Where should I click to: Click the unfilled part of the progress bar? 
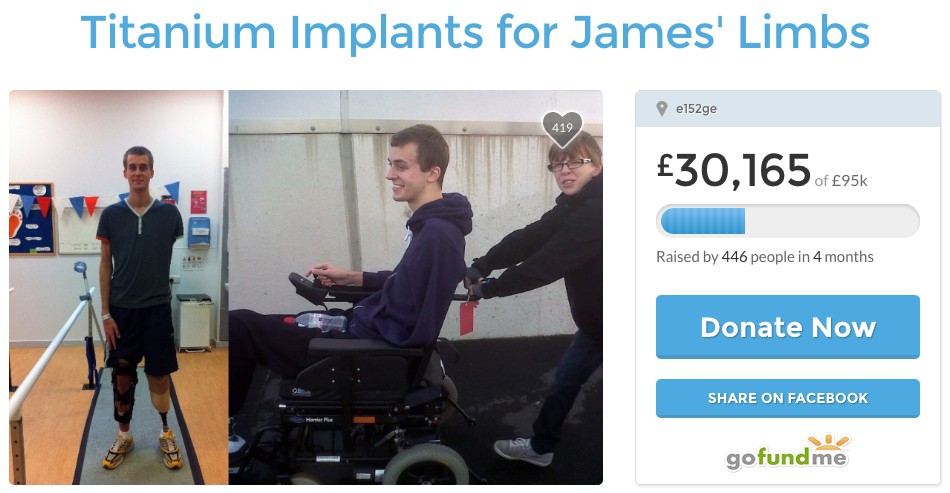coord(831,221)
